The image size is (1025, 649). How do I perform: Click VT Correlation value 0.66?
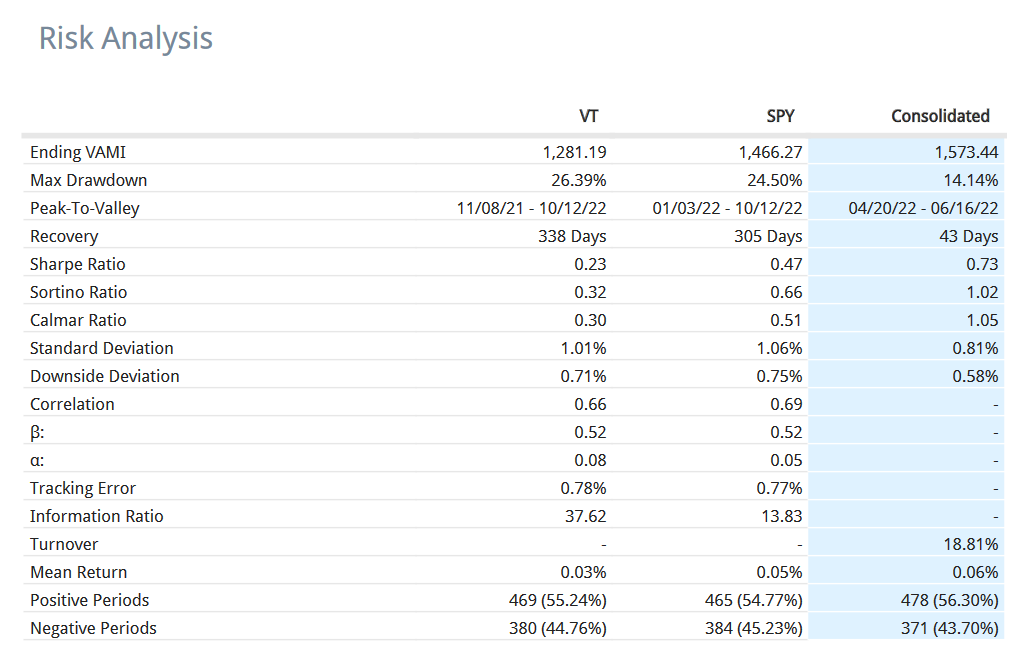coord(590,405)
